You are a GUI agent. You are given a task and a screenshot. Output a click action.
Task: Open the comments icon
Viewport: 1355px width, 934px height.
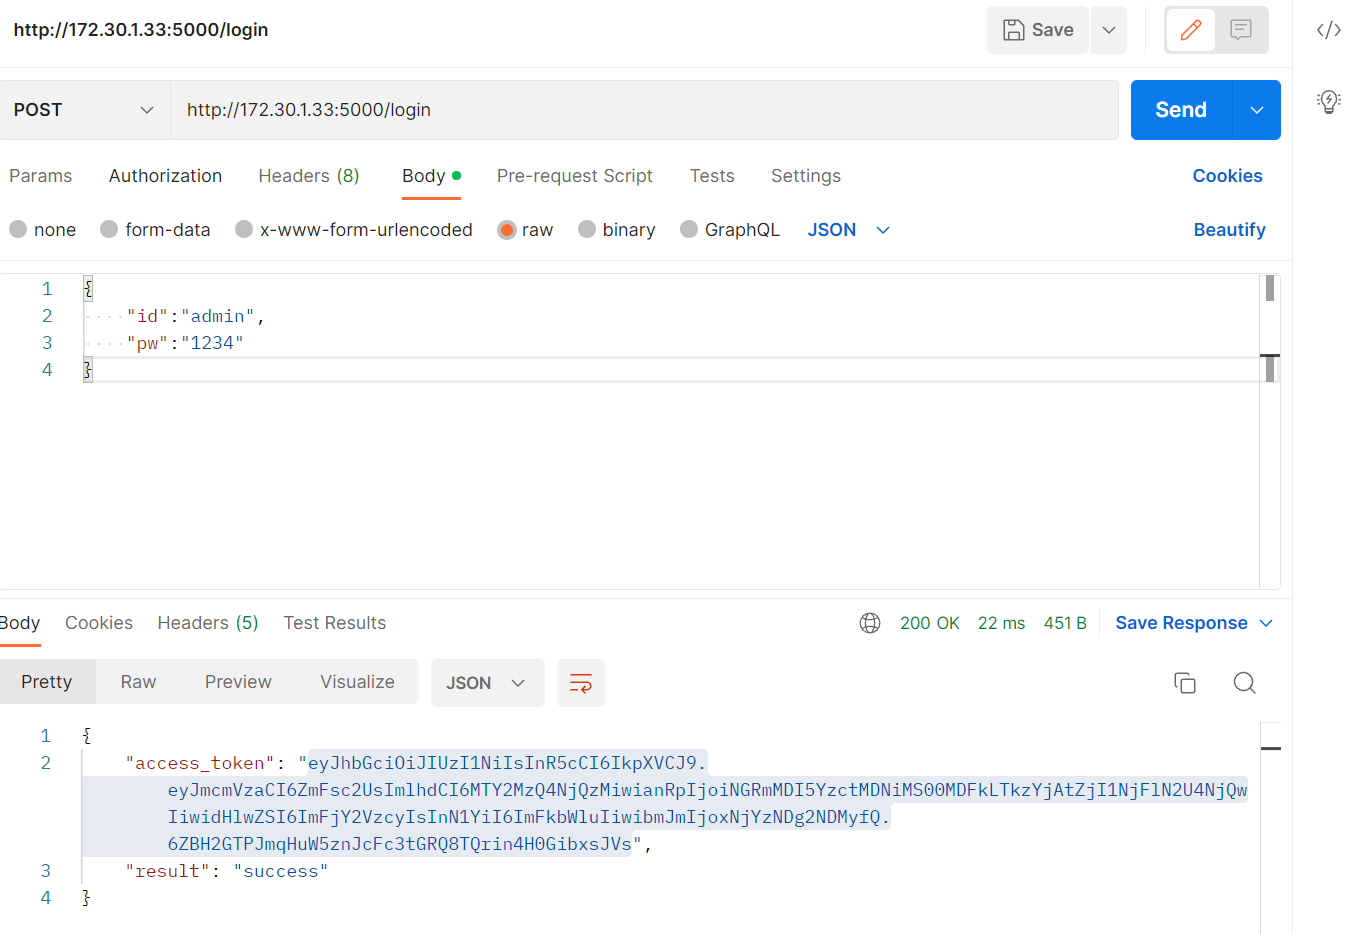(x=1241, y=30)
